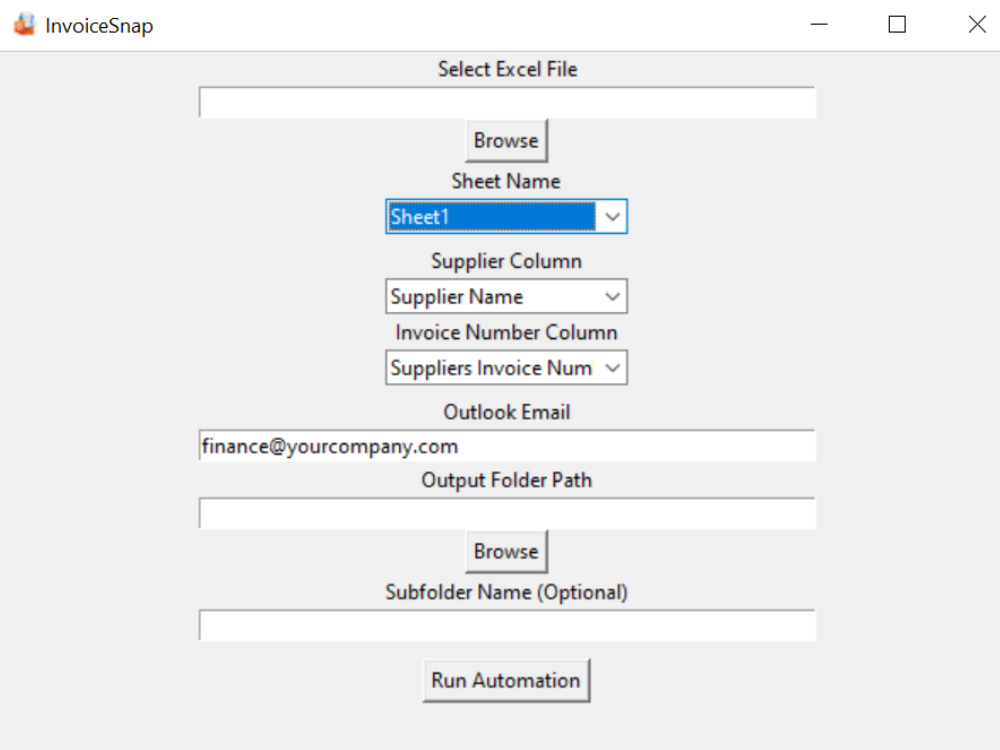
Task: Click the Supplier Name combo box value
Action: pyautogui.click(x=457, y=297)
